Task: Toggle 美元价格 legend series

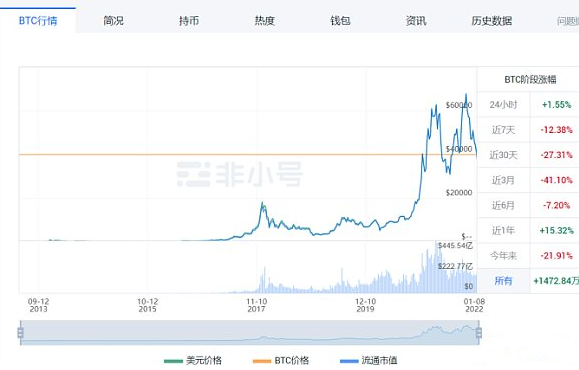Action: click(x=193, y=360)
